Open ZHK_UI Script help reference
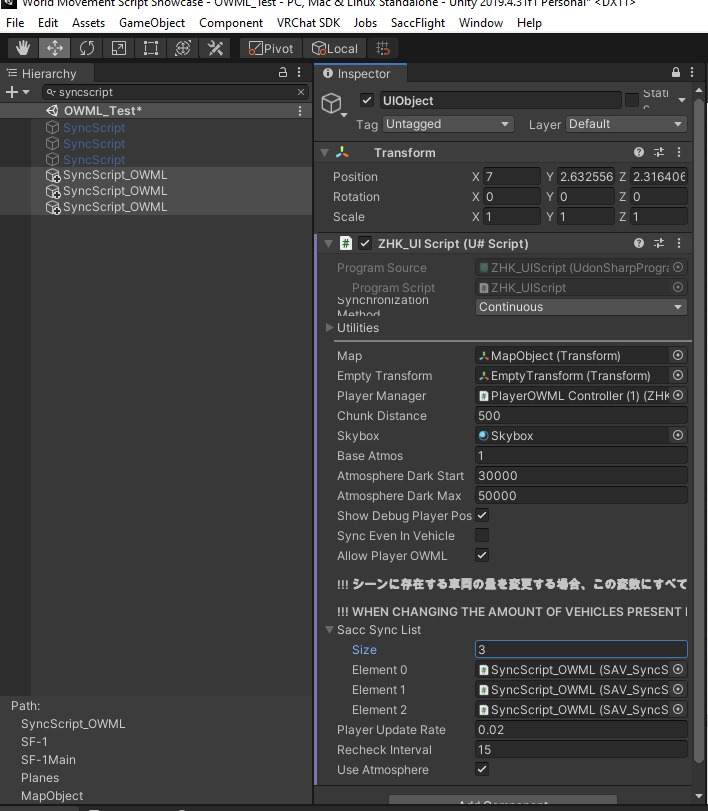 [639, 243]
